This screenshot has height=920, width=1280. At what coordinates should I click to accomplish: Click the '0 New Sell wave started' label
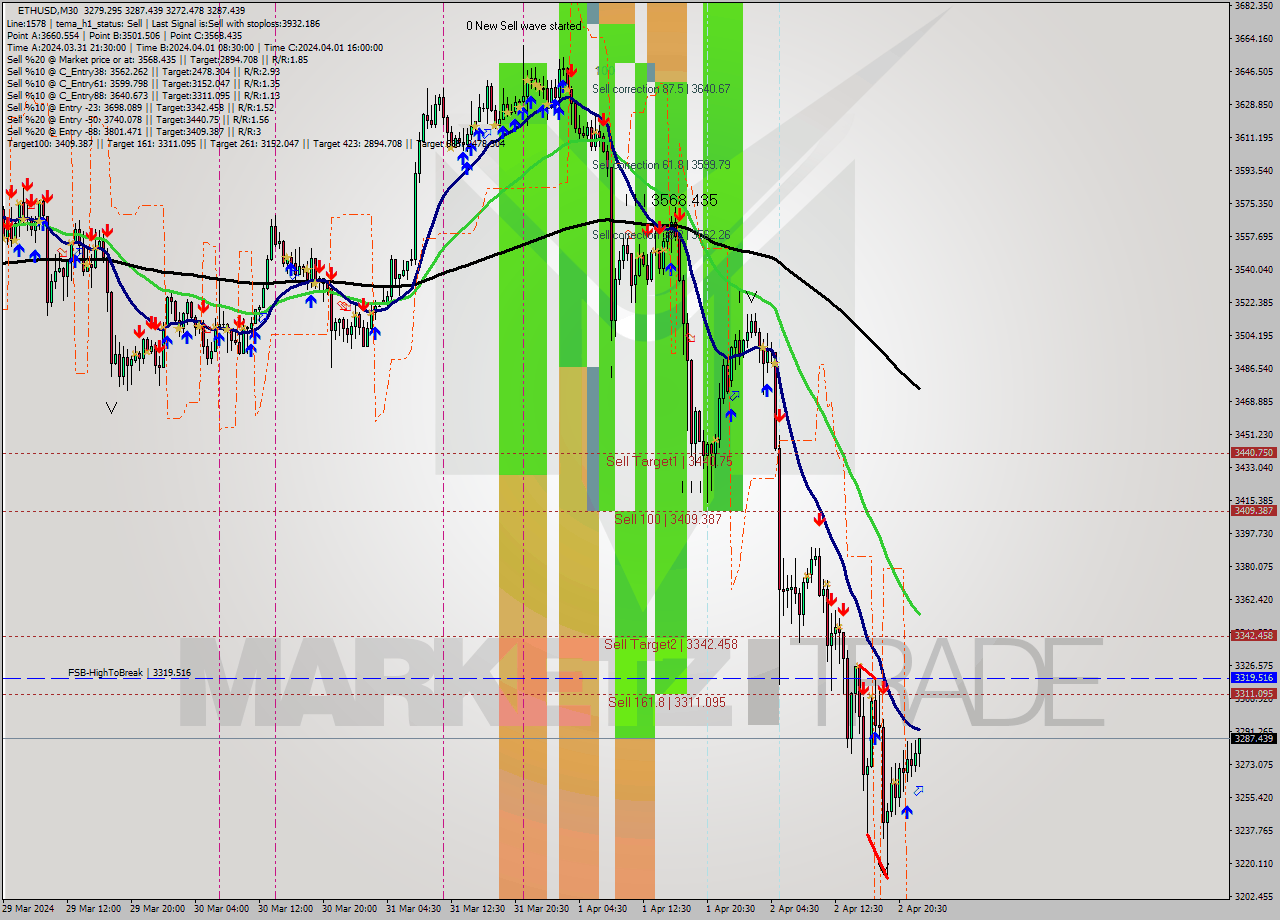[523, 26]
